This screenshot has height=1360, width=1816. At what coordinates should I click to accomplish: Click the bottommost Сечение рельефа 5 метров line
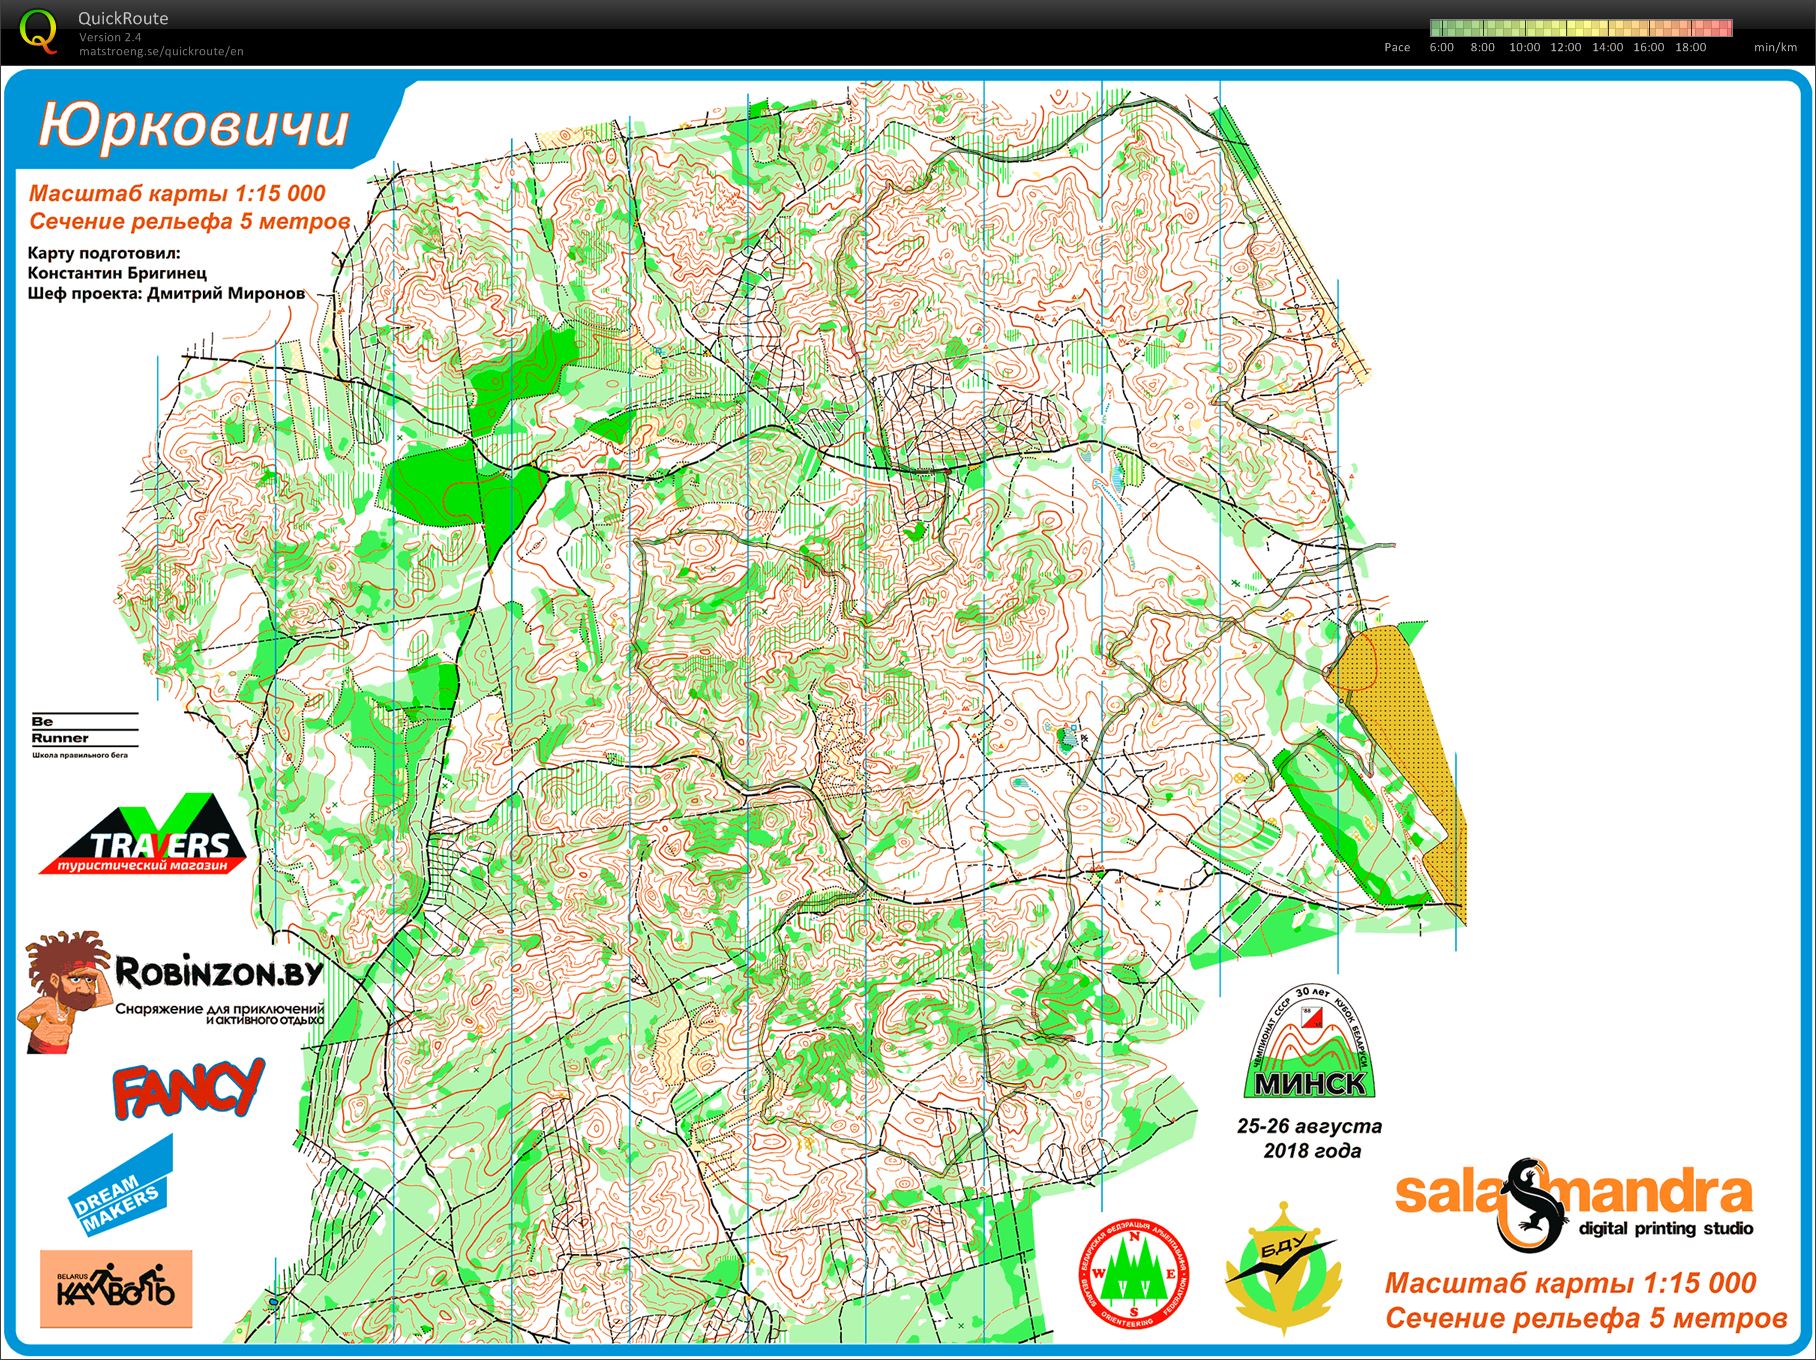coord(1586,1317)
